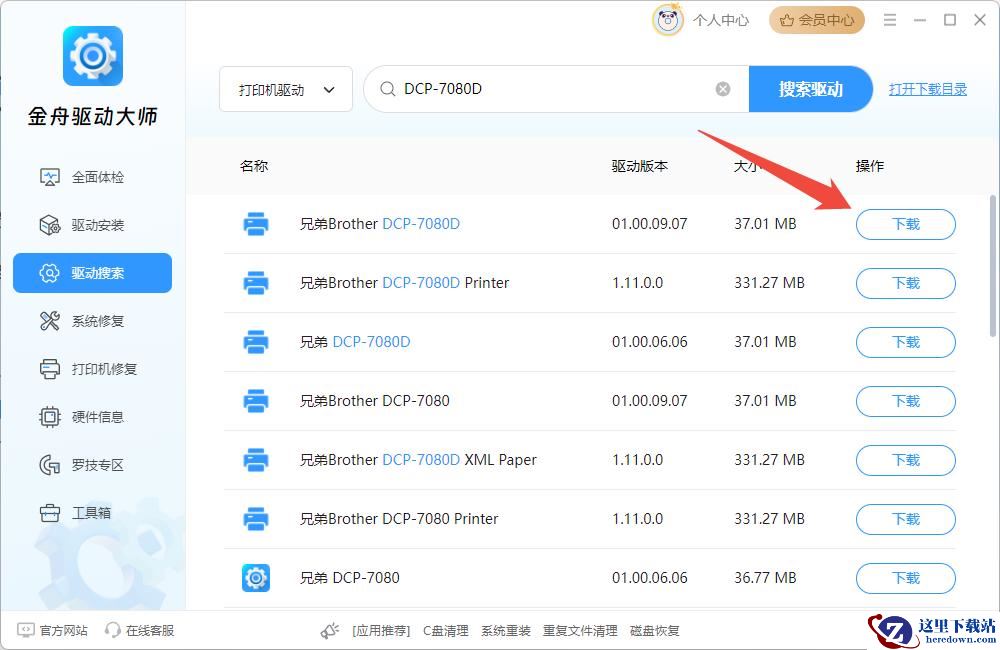Download 兄弟 DCP-7080 36.77 MB driver

click(906, 578)
